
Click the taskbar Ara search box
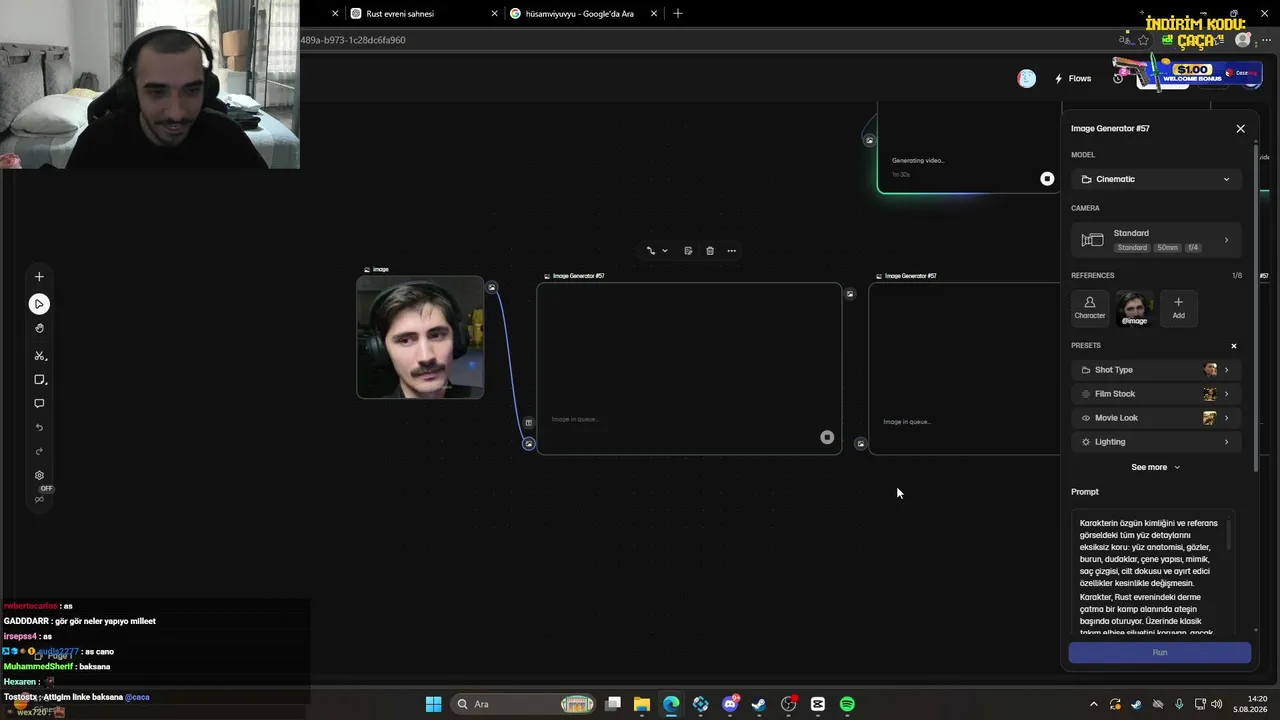click(x=524, y=704)
